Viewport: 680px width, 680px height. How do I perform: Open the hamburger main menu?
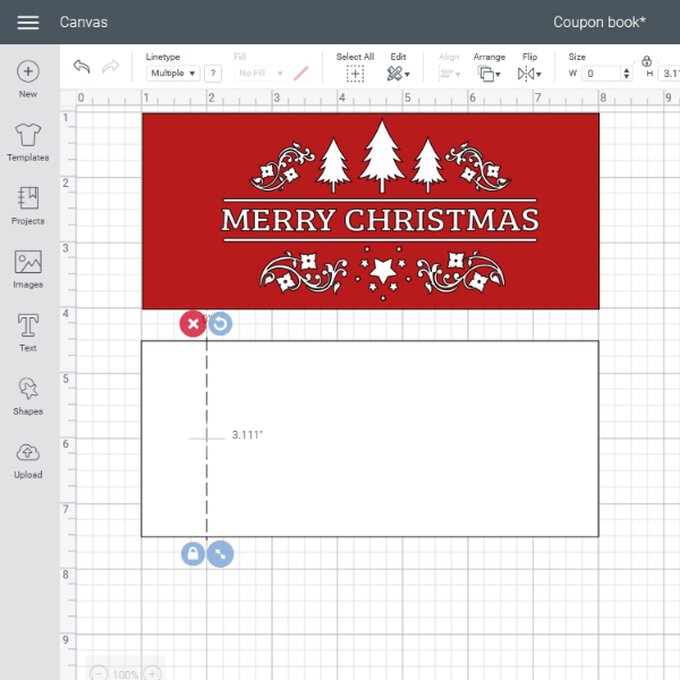pyautogui.click(x=28, y=22)
